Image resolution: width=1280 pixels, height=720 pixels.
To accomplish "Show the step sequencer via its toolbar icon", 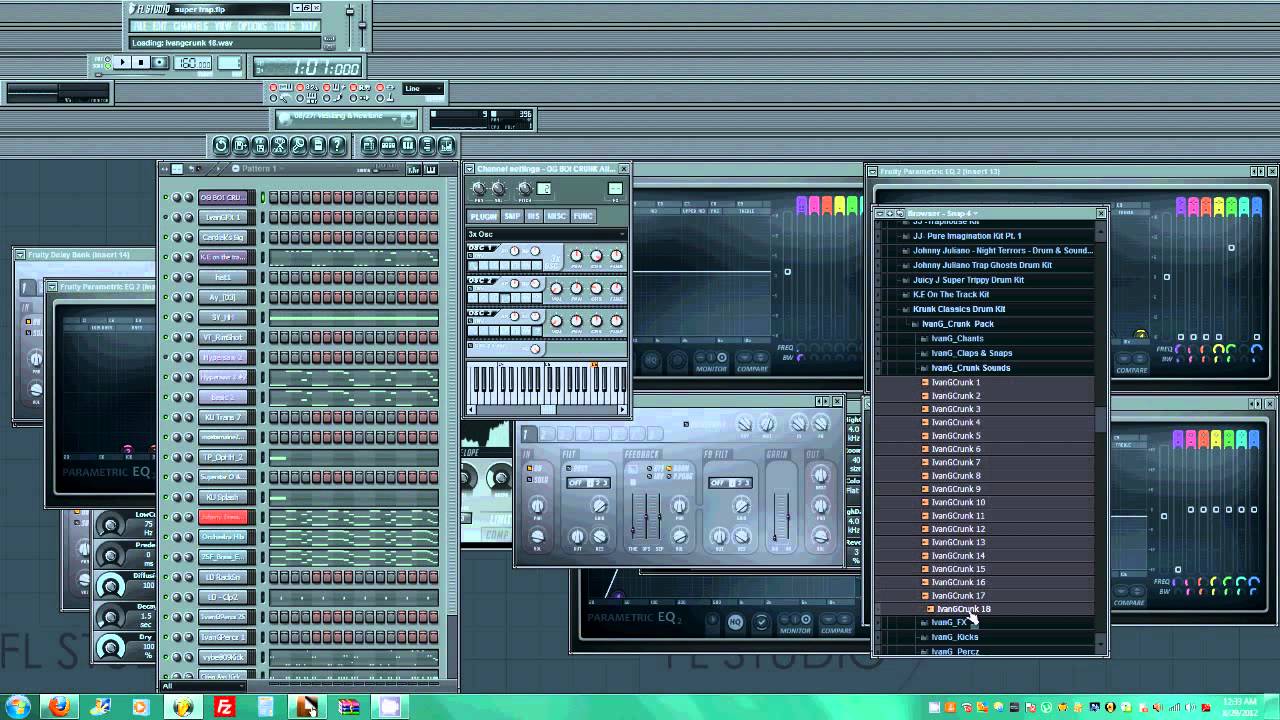I will pyautogui.click(x=388, y=146).
